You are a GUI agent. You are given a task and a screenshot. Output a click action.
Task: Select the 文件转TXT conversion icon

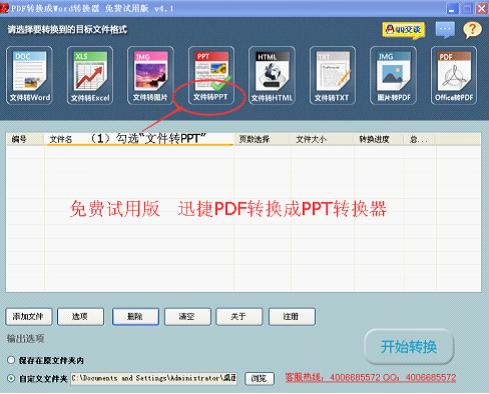pos(332,75)
